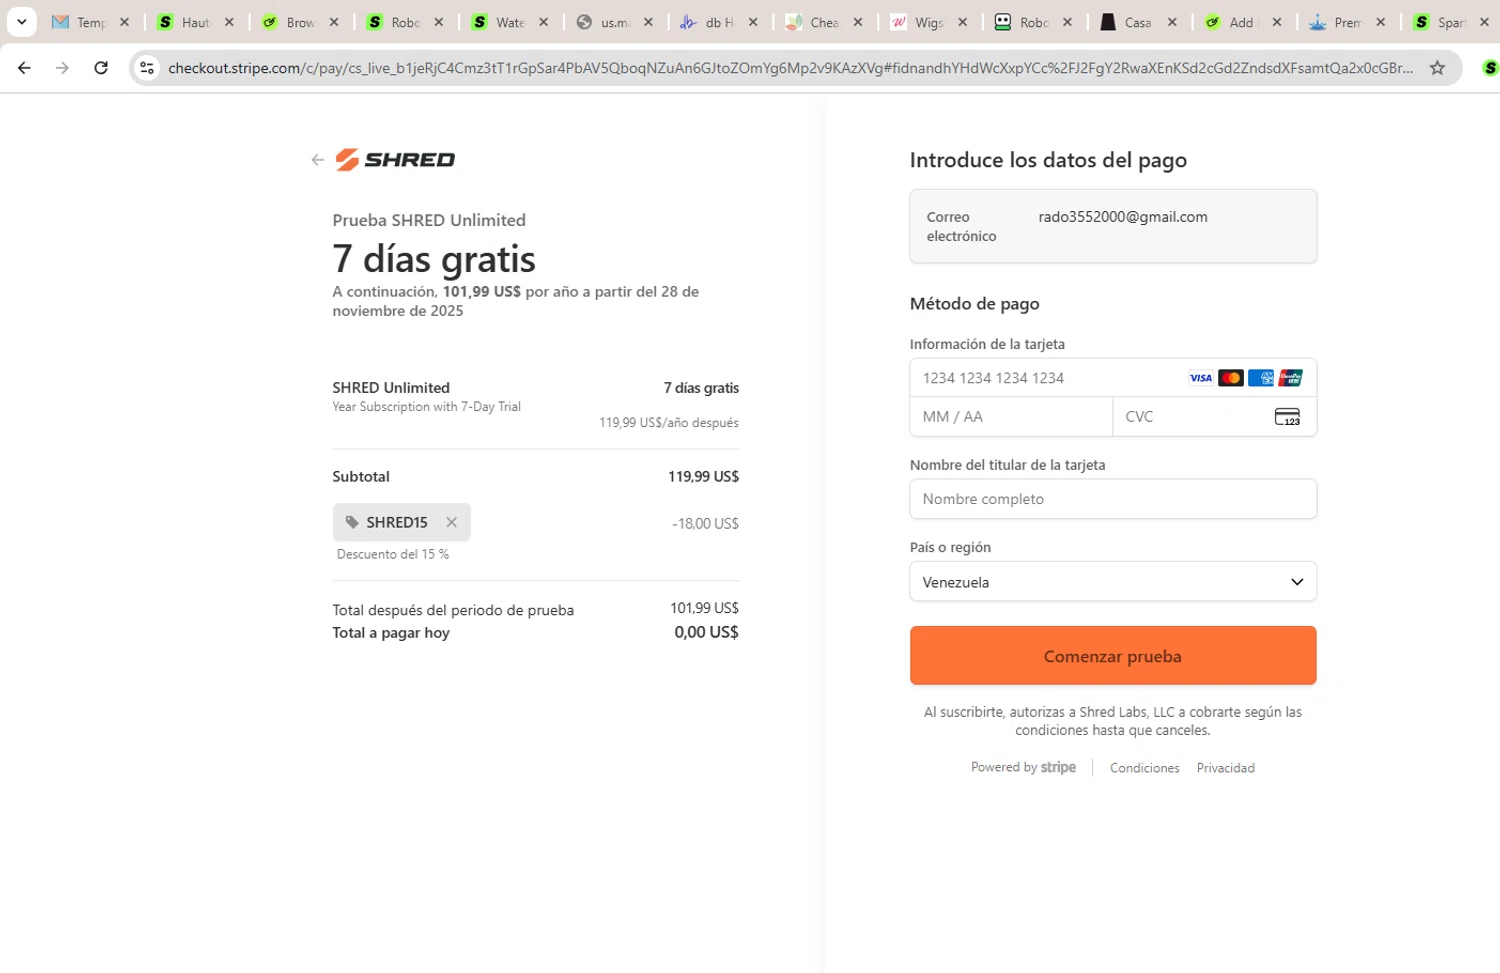Close the 'Add' tab

tap(1277, 22)
